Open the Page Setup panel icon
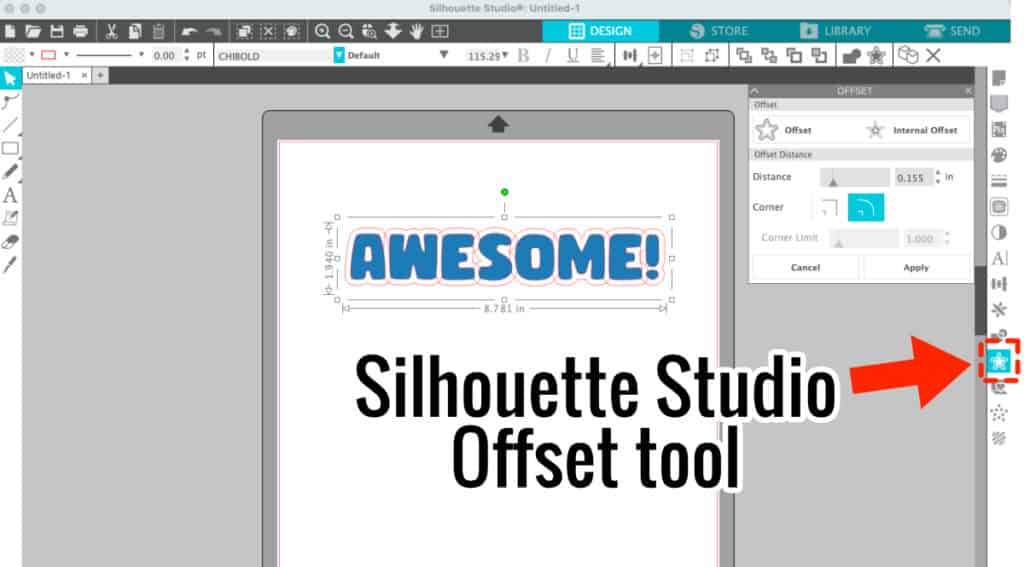 click(x=999, y=78)
